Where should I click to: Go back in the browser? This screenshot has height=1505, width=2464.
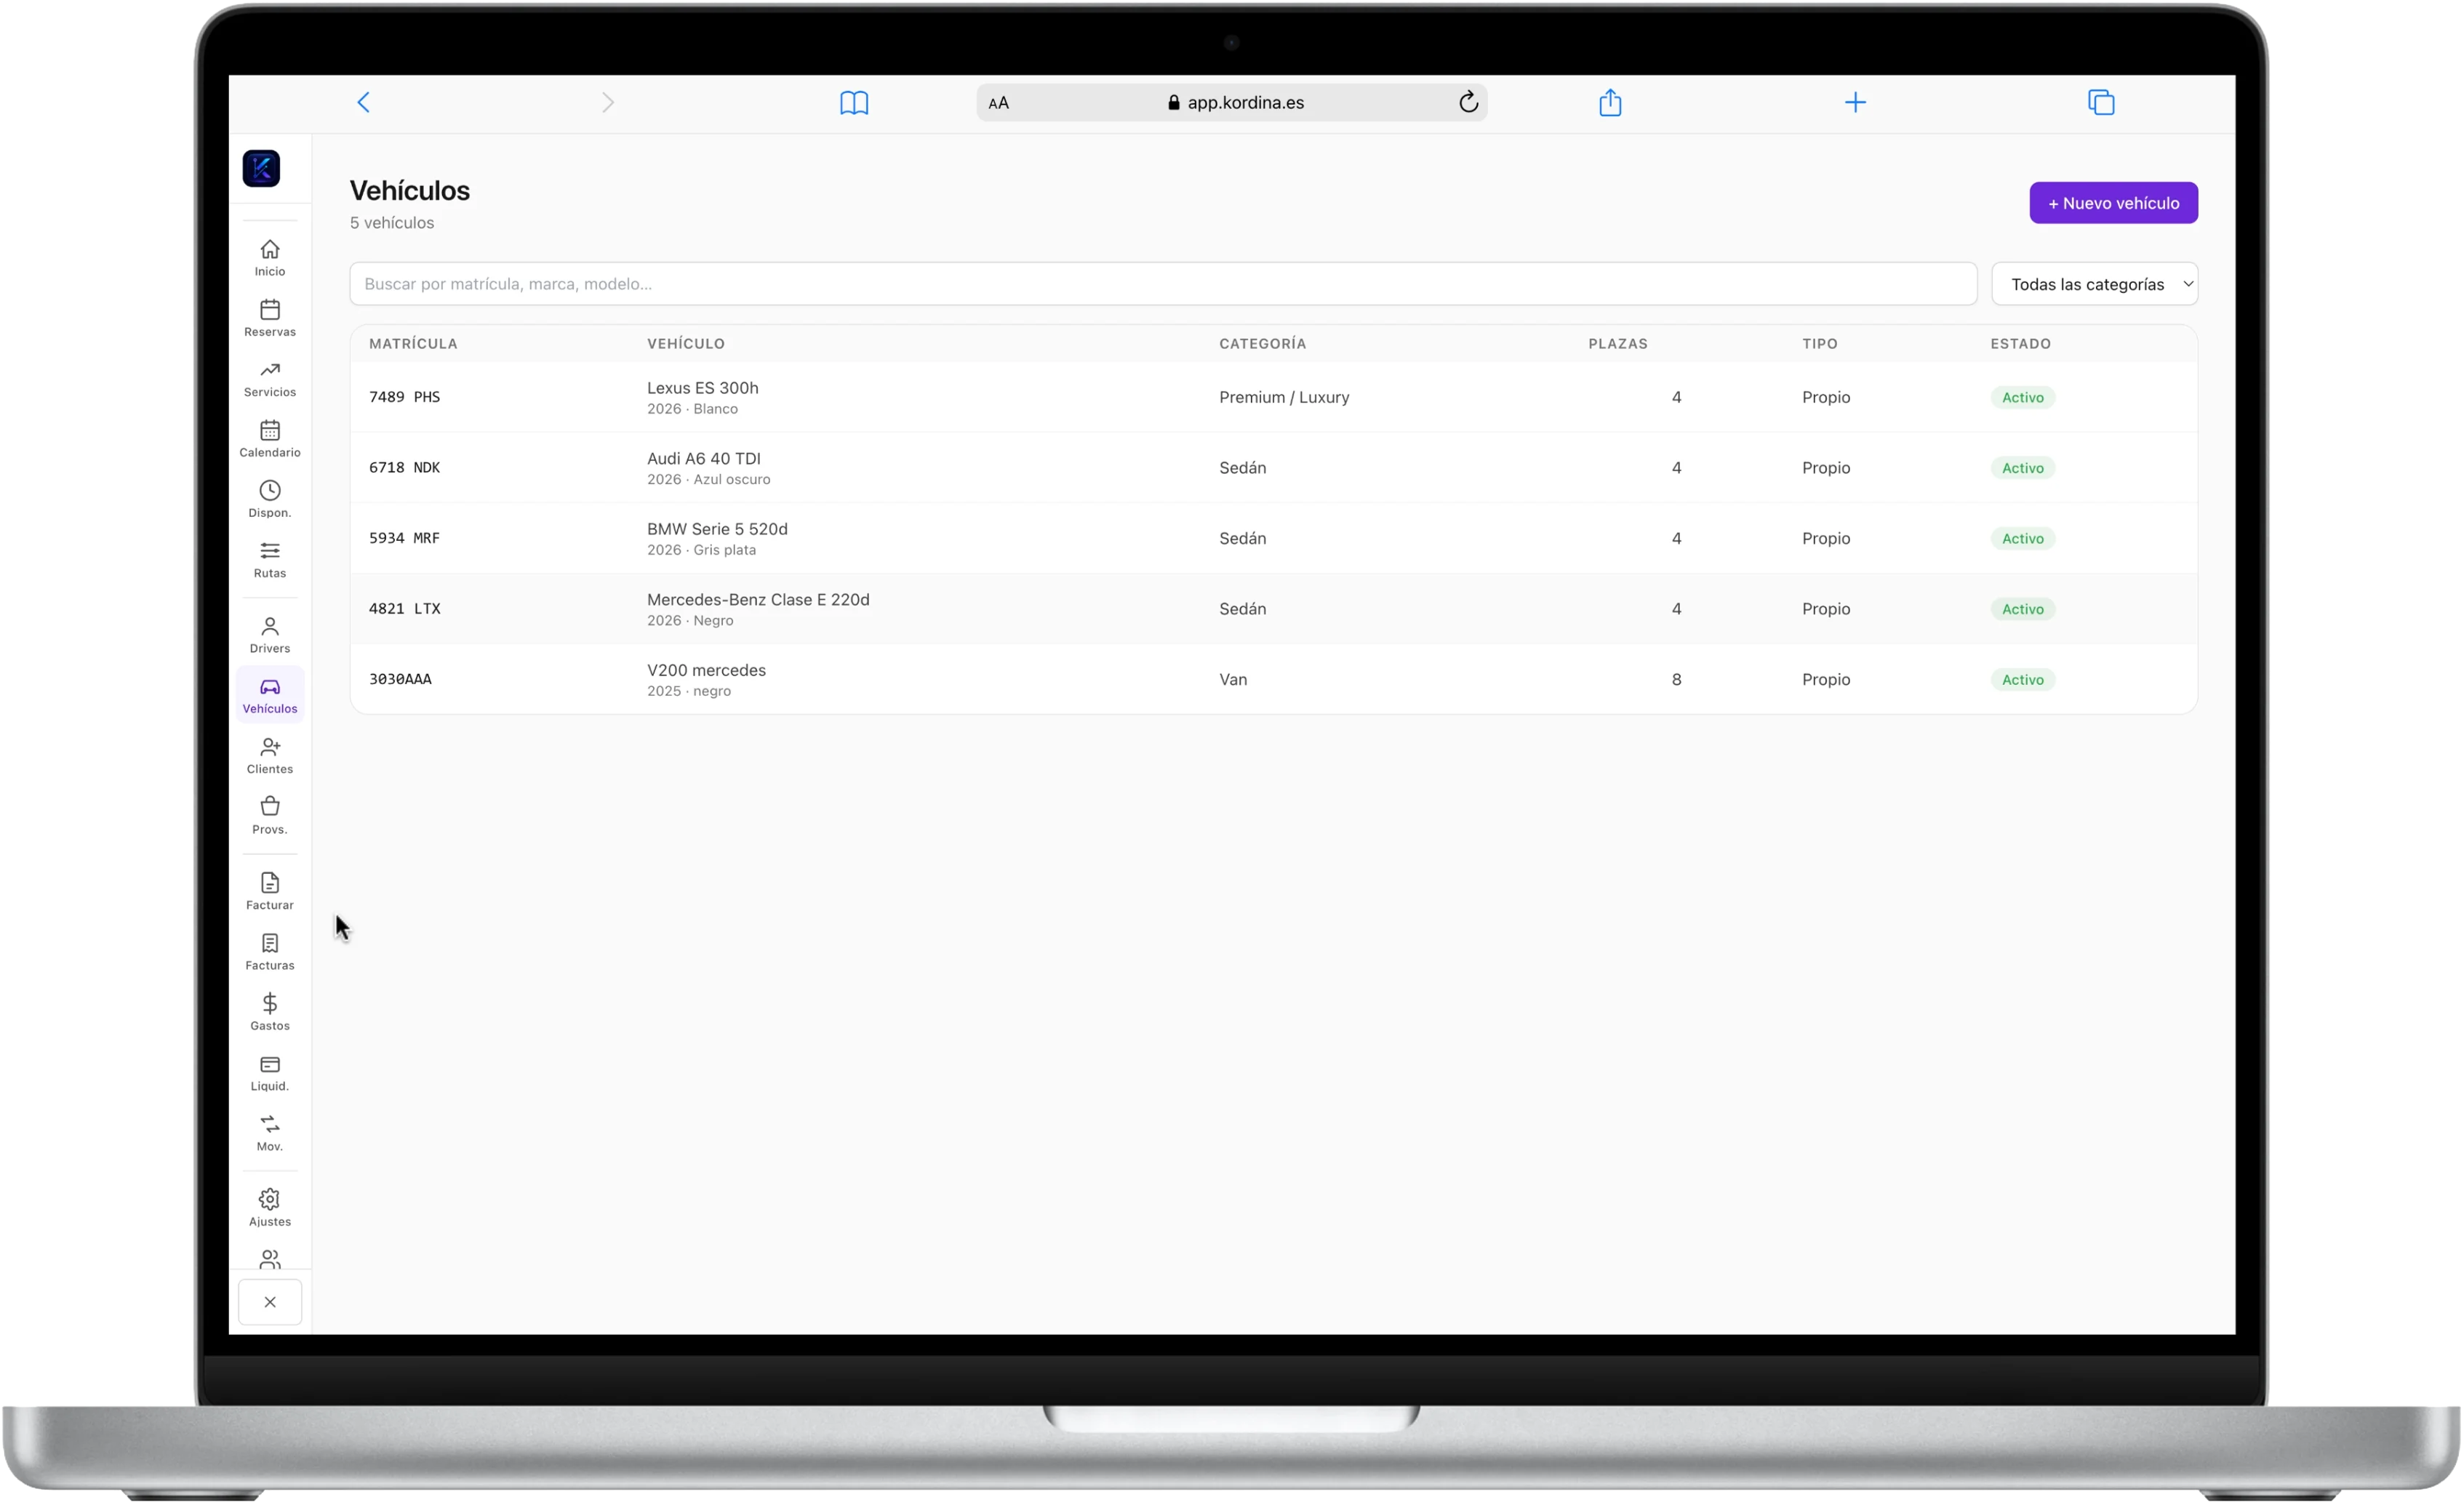(363, 102)
